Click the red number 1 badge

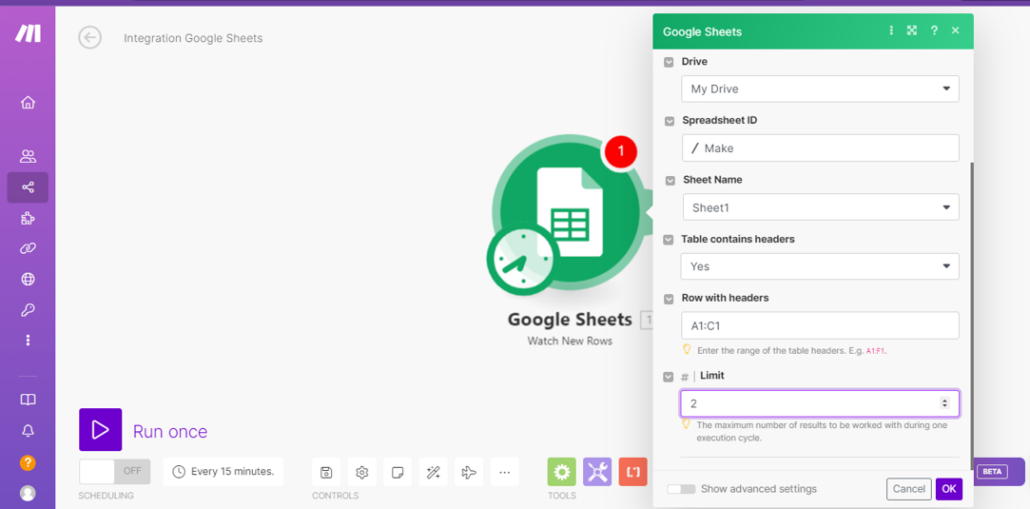tap(621, 152)
